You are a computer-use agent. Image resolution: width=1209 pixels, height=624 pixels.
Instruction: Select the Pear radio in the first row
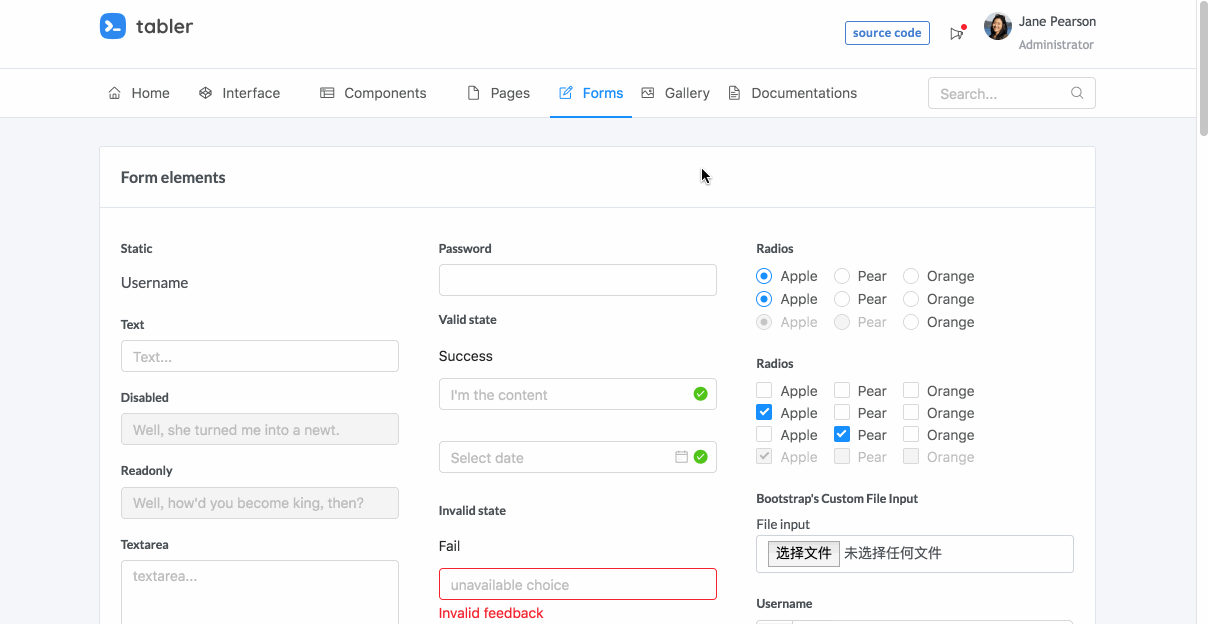[842, 276]
